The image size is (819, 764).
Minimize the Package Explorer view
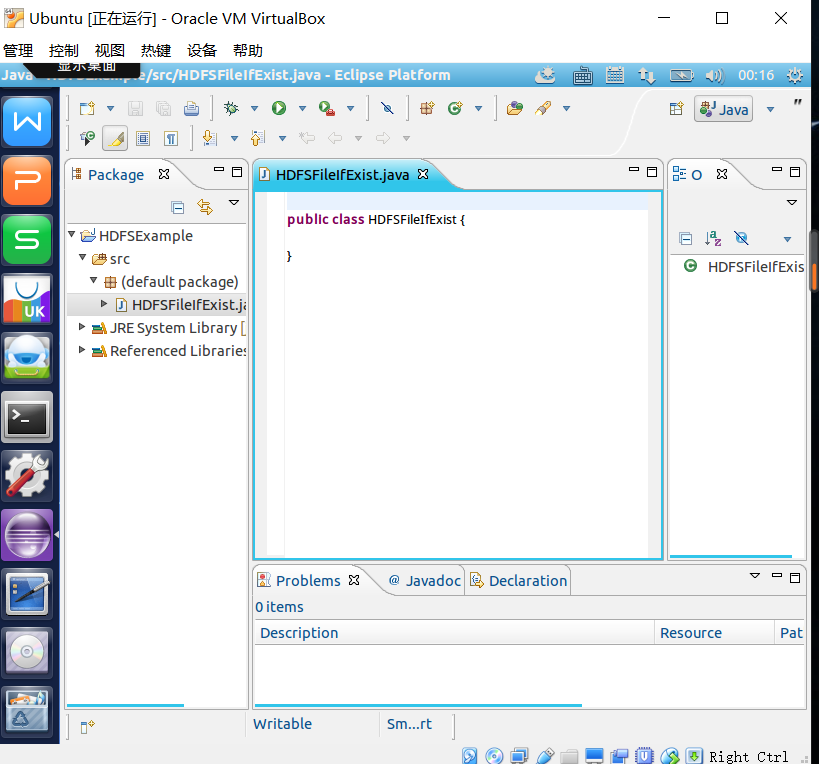(219, 169)
